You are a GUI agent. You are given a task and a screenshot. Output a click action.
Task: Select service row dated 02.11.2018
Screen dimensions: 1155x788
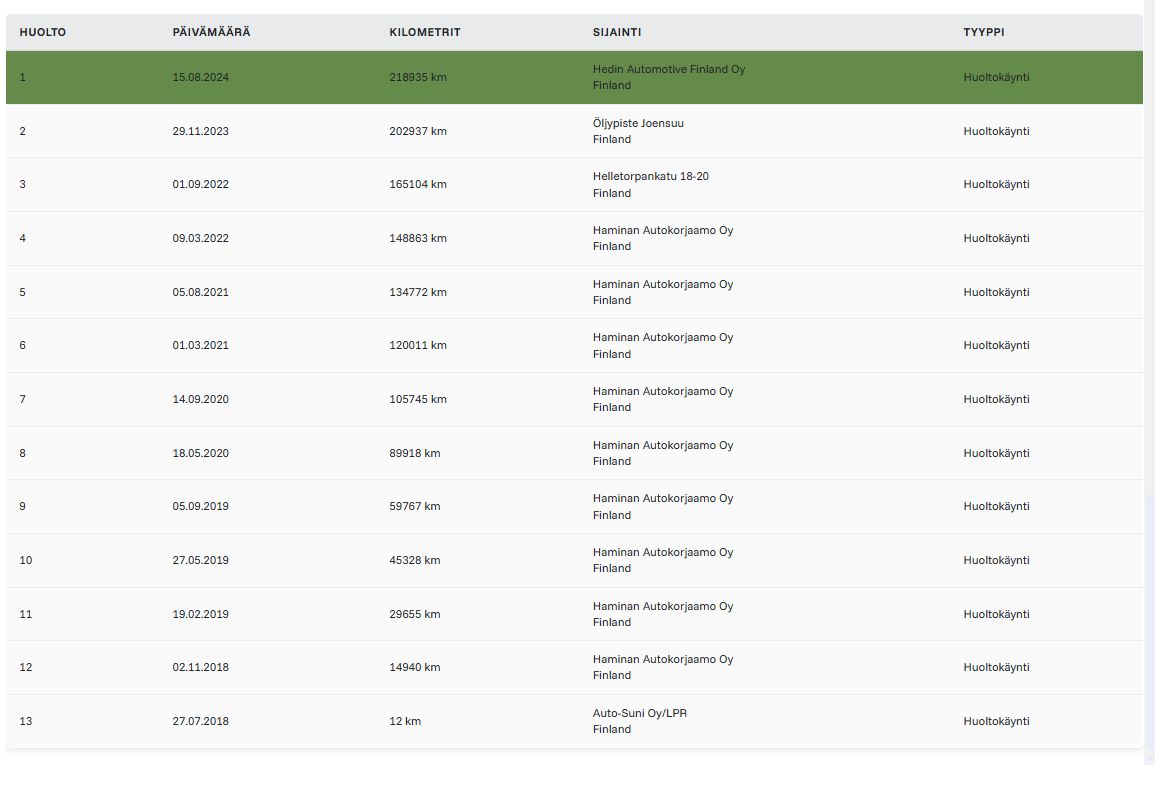[x=575, y=667]
